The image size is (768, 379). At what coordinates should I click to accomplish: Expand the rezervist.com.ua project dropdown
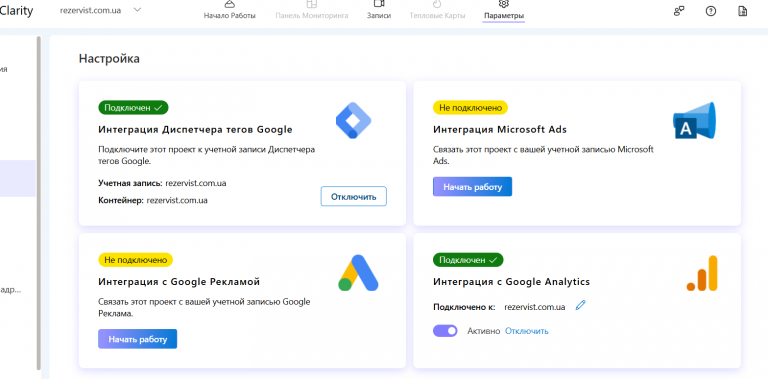(x=137, y=10)
